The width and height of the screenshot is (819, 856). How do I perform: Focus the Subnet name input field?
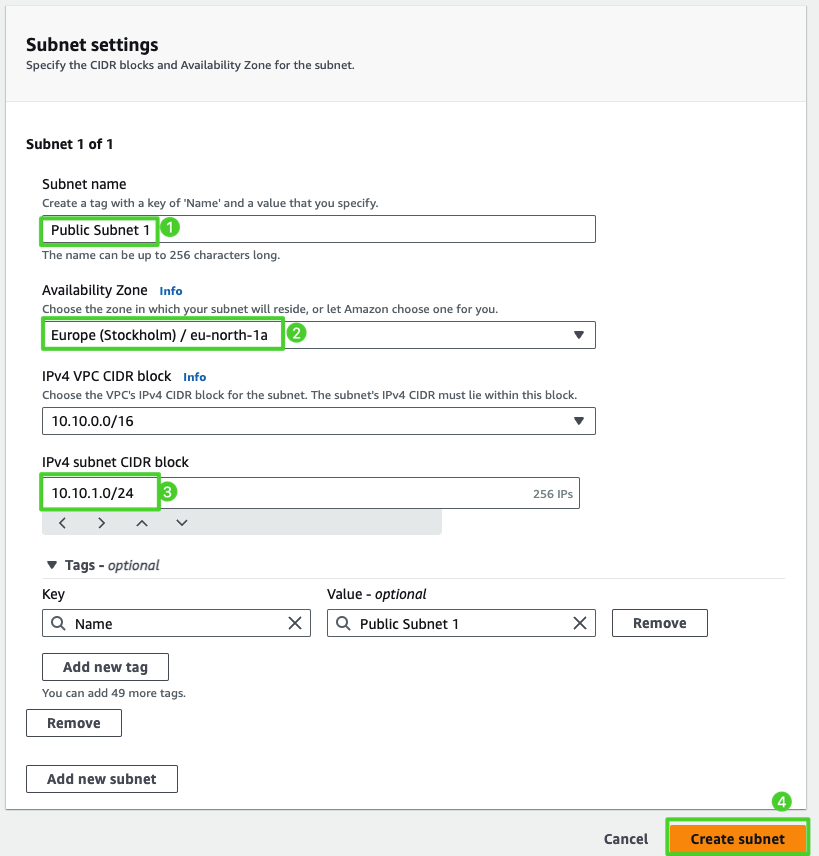(x=380, y=229)
